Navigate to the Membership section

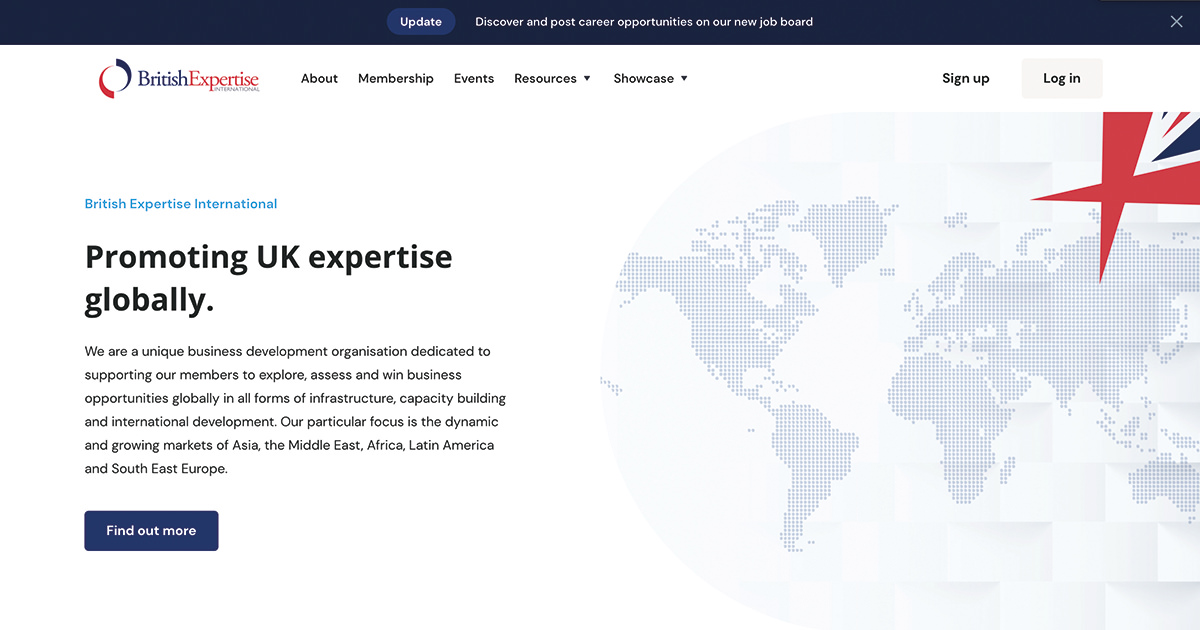(x=396, y=78)
